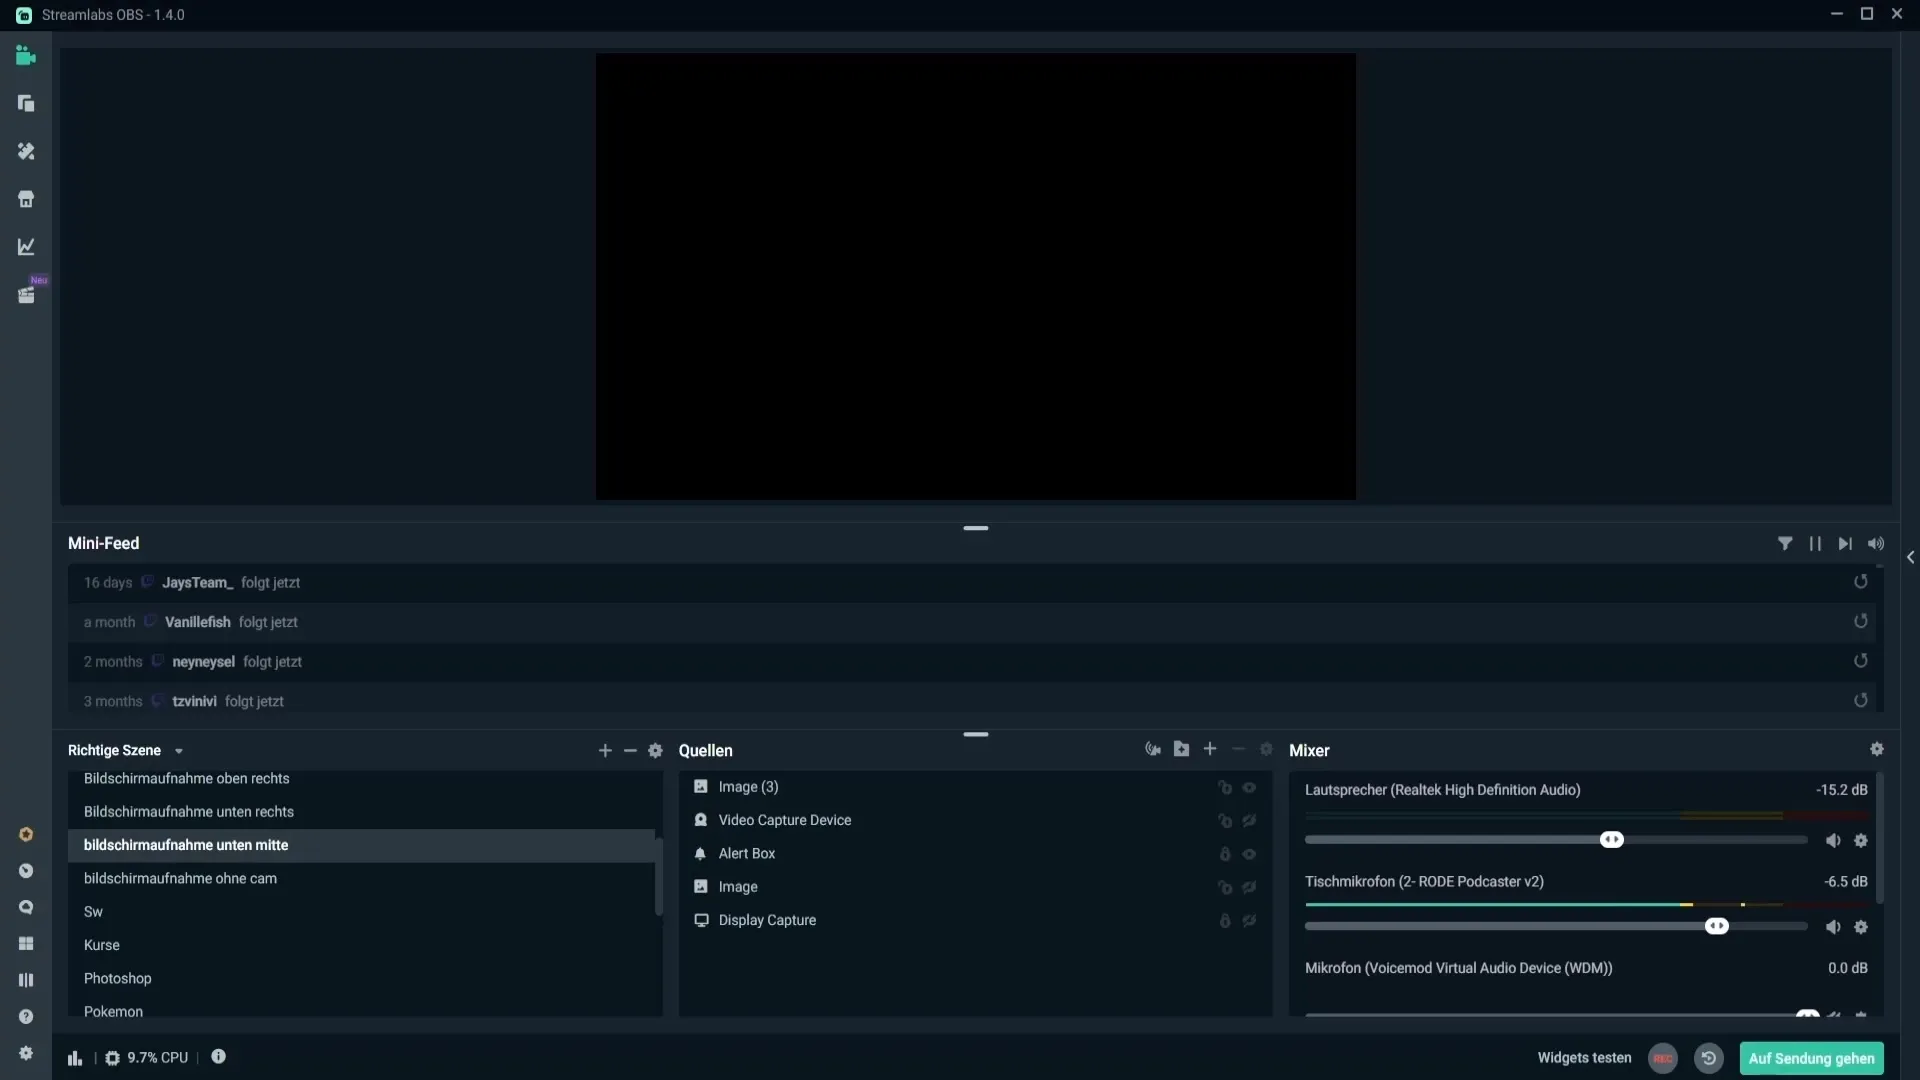
Task: Hide the Alert Box source
Action: pos(1249,854)
